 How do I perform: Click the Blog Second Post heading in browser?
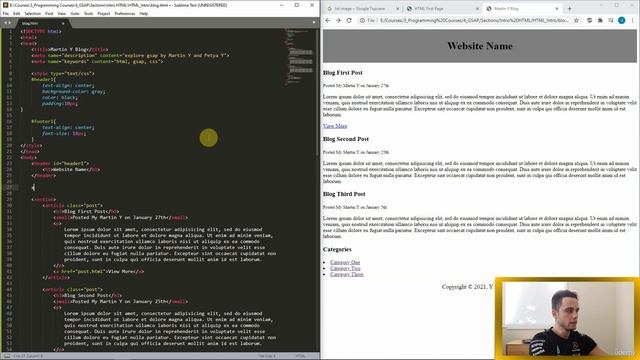pyautogui.click(x=346, y=139)
